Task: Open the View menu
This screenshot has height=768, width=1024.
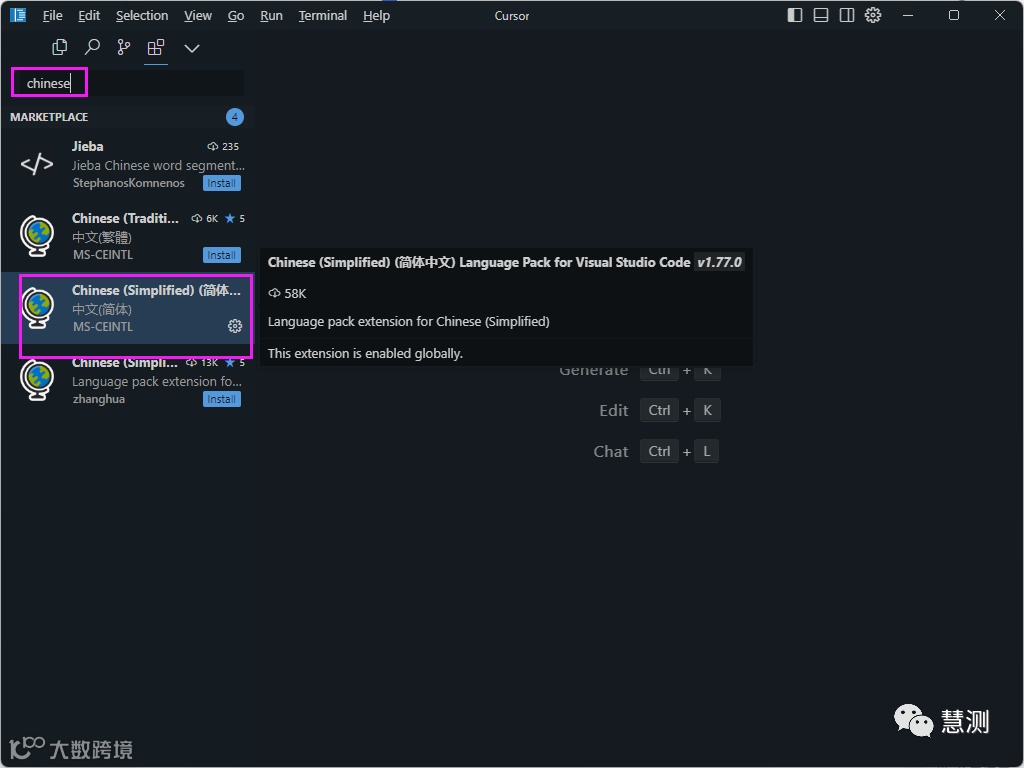Action: (197, 15)
